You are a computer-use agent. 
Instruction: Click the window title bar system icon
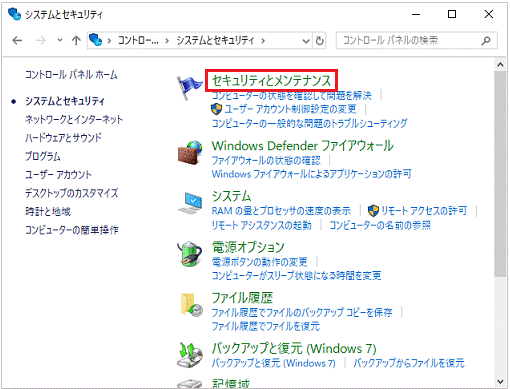[x=14, y=14]
